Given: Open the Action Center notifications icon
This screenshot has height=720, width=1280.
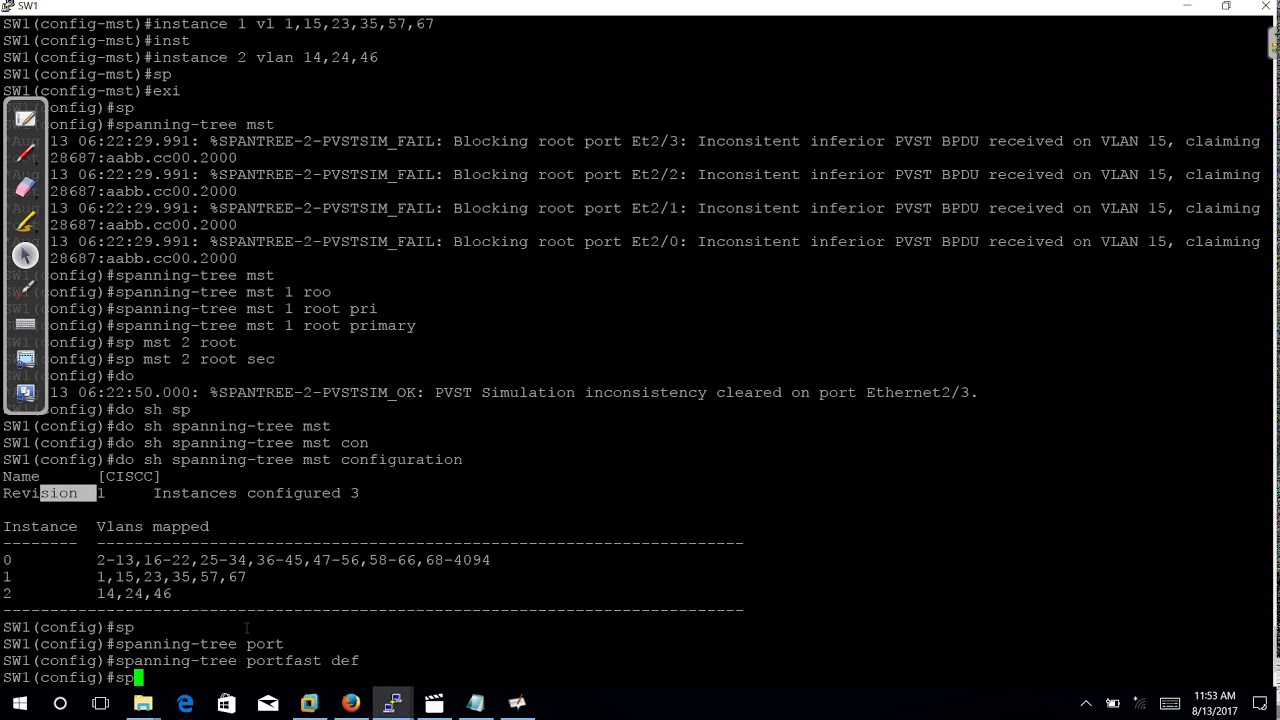Looking at the screenshot, I should [x=1259, y=704].
